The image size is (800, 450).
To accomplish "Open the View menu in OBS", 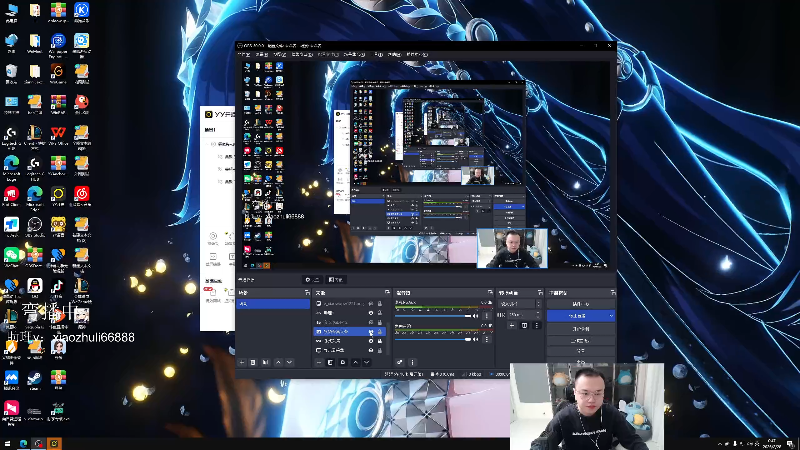I will point(280,54).
